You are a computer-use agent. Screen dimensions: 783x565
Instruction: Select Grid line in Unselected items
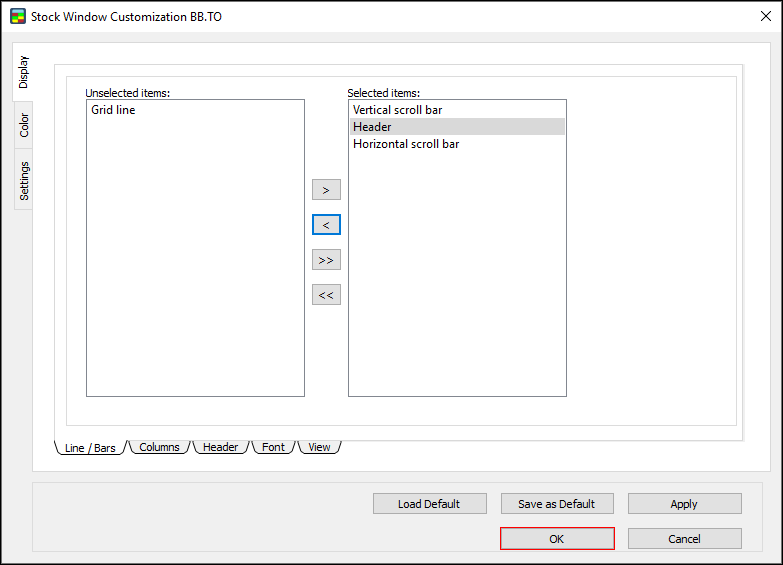click(113, 110)
